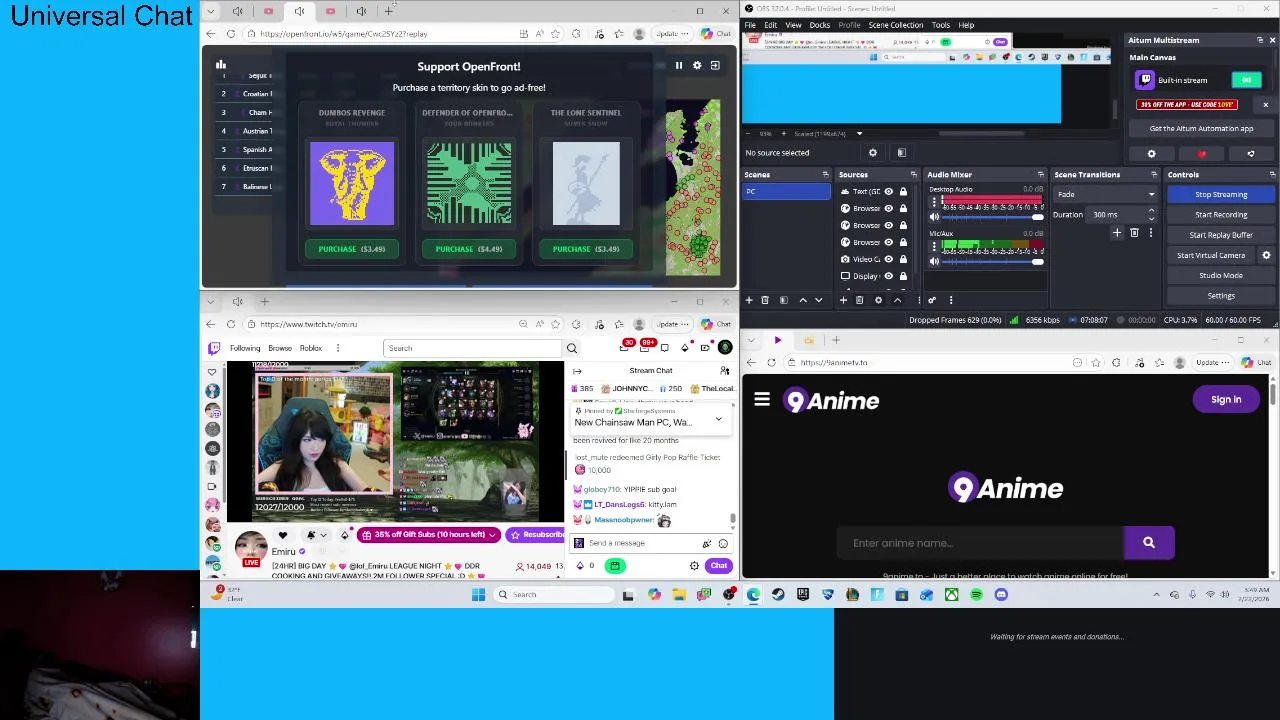1280x720 pixels.
Task: Mute Mic/Aux speaker icon in mixer
Action: (x=934, y=261)
